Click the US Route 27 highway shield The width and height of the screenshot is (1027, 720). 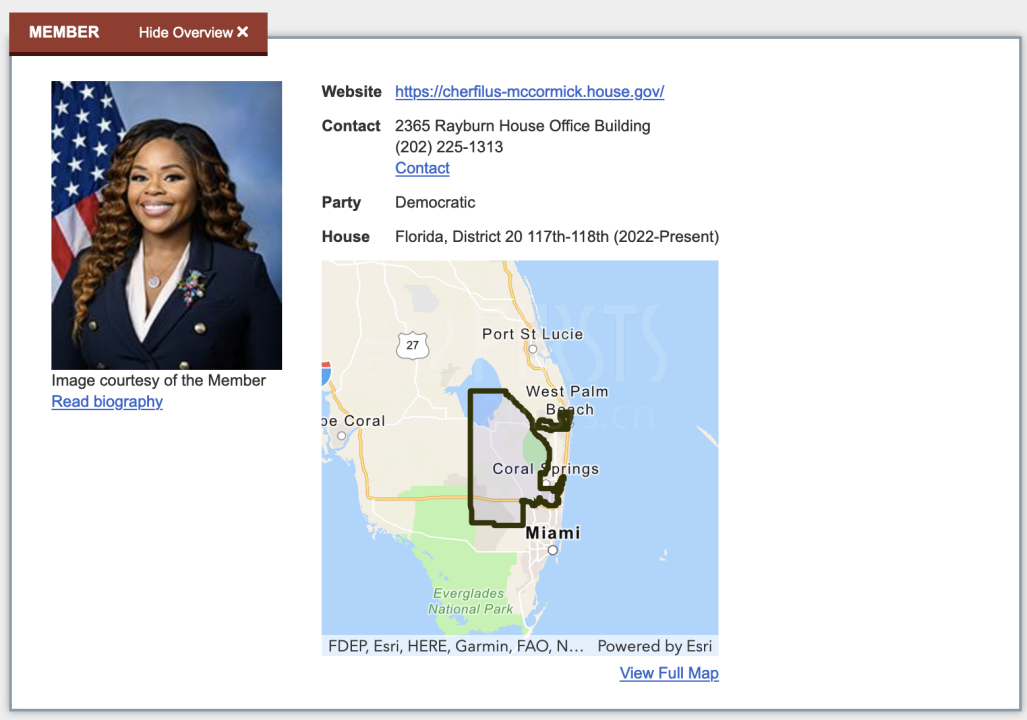tap(411, 346)
